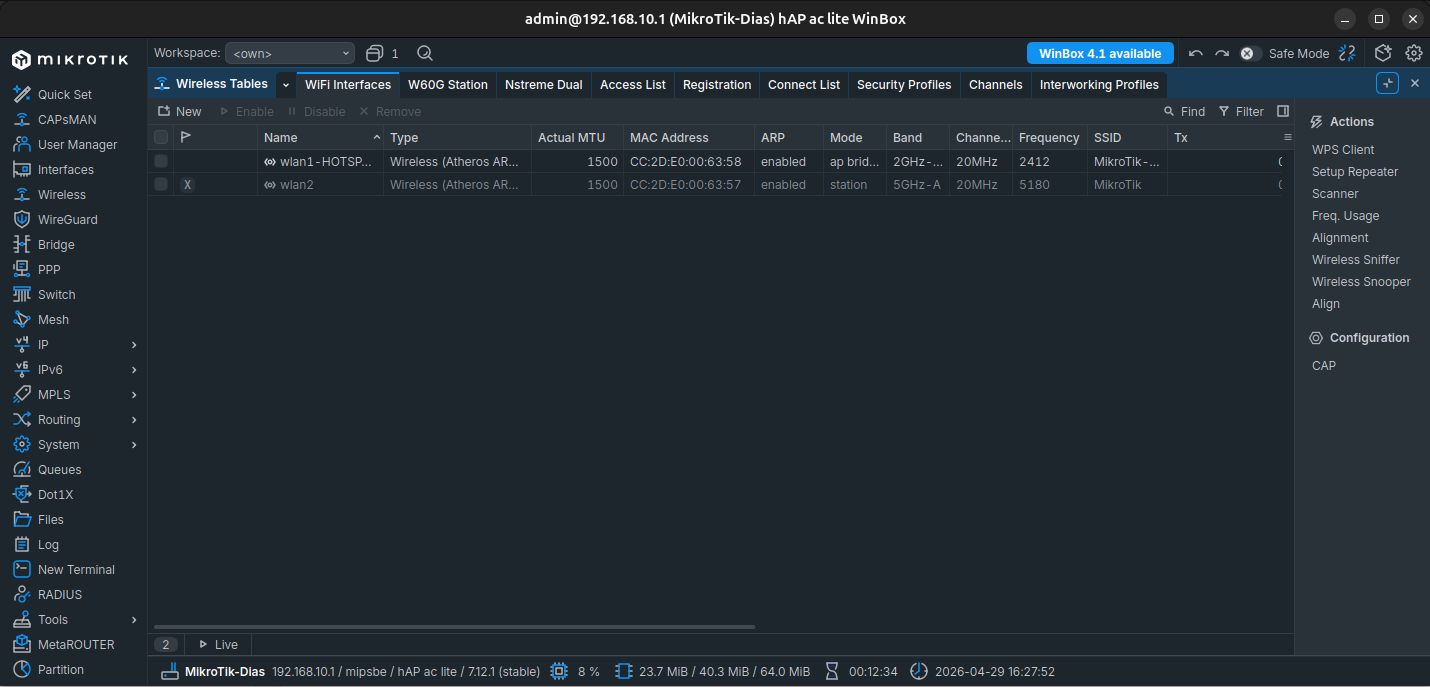Click the New button in toolbar
The width and height of the screenshot is (1430, 687).
(179, 111)
